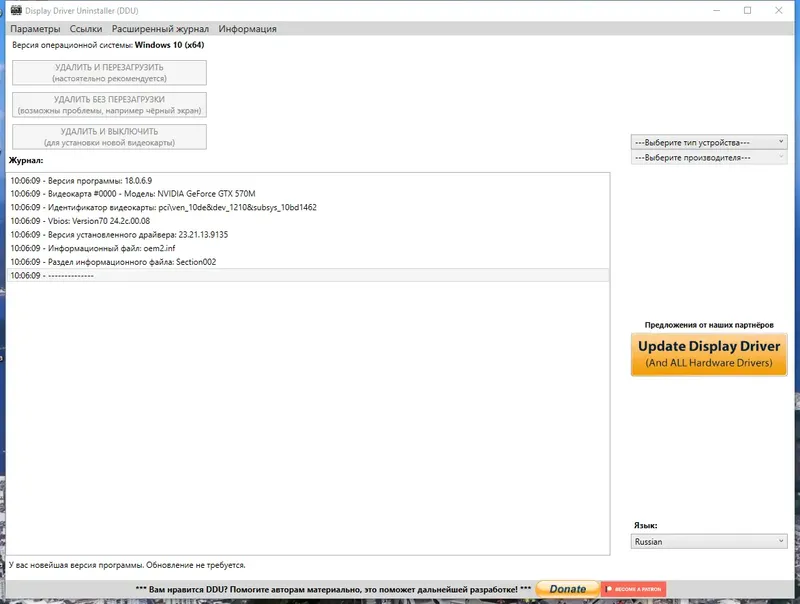Open the Информация menu
This screenshot has width=800, height=604.
pyautogui.click(x=250, y=29)
